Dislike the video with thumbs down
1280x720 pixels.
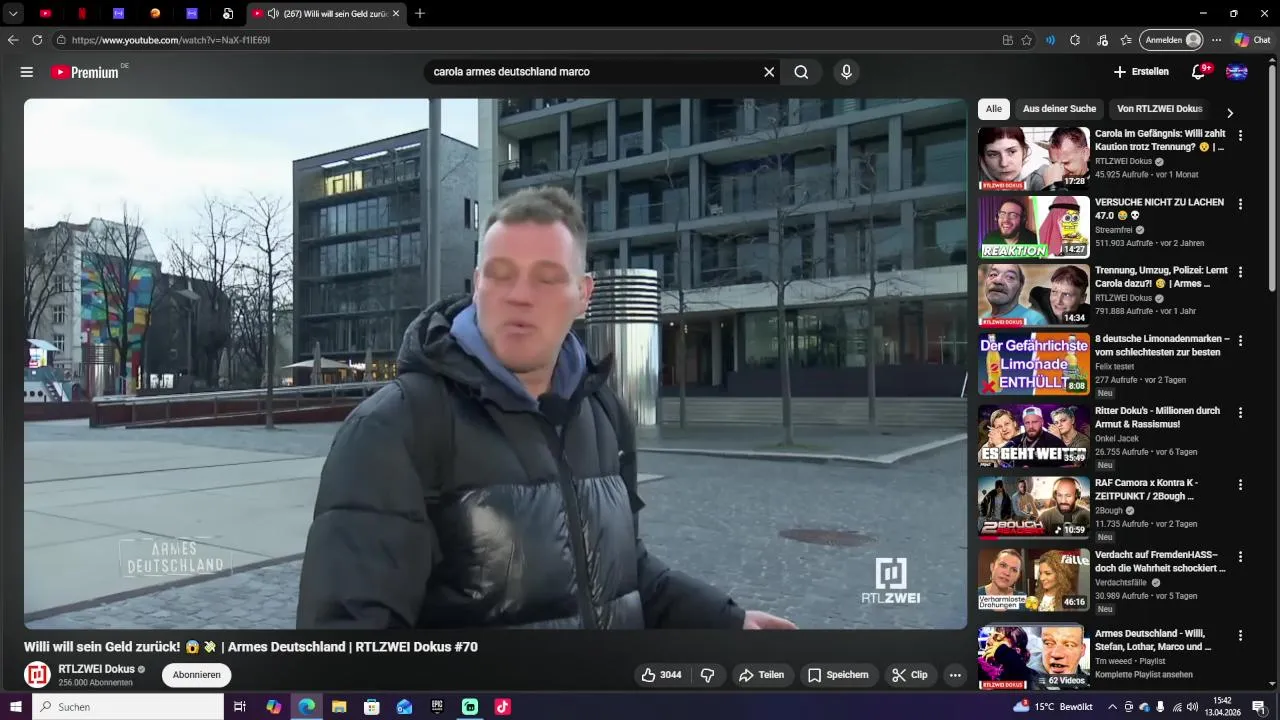click(708, 675)
